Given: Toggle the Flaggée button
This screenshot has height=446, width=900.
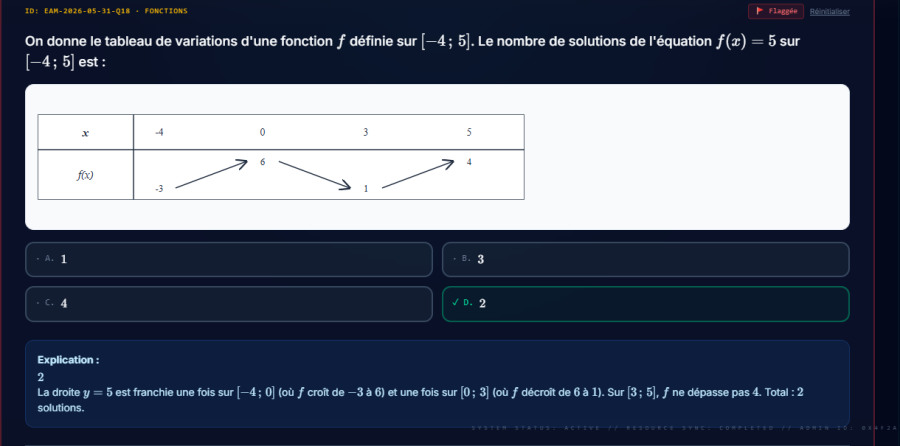Looking at the screenshot, I should coord(775,11).
